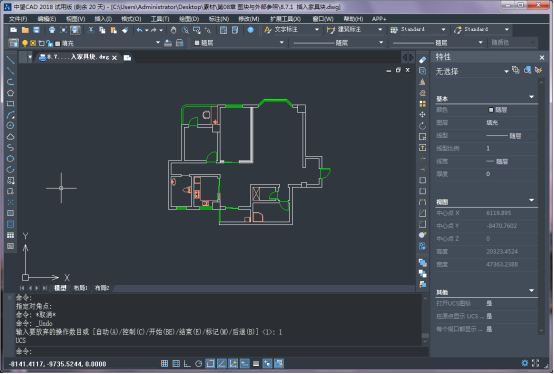Screen dimensions: 554x374
Task: Select the Revision cloud tool
Action: click(x=10, y=137)
